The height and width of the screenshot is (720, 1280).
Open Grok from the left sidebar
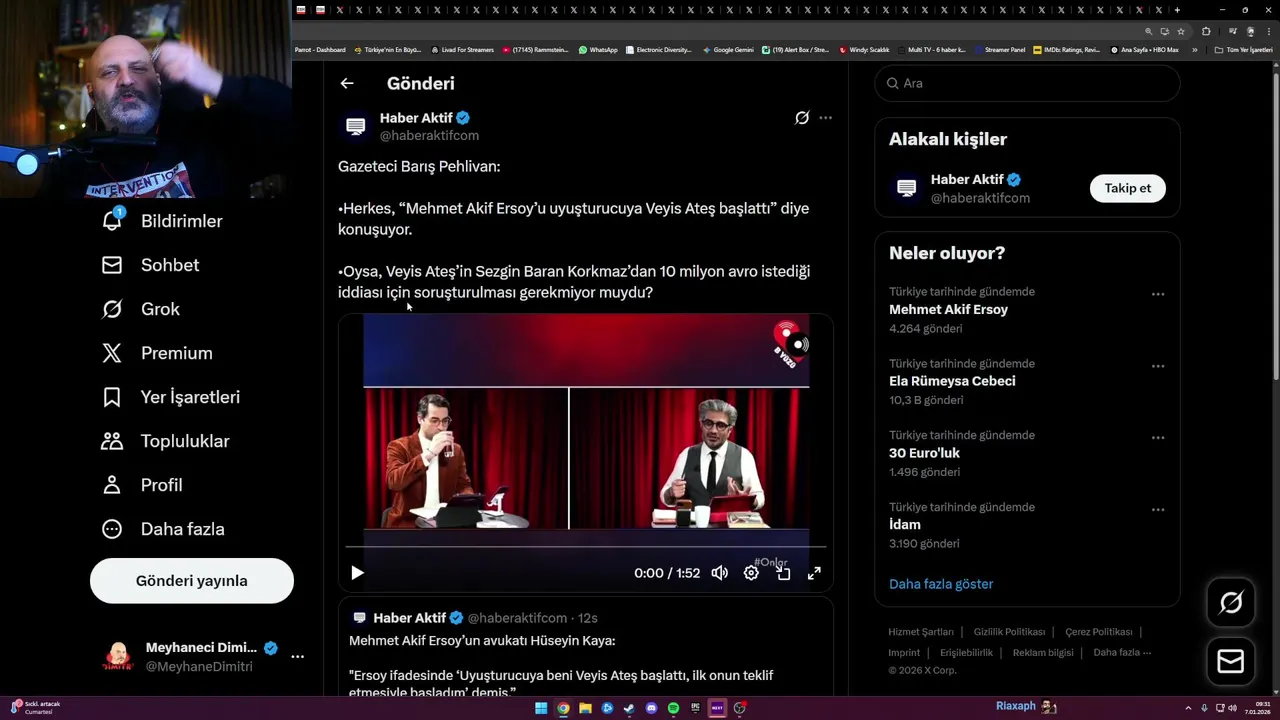[x=141, y=309]
